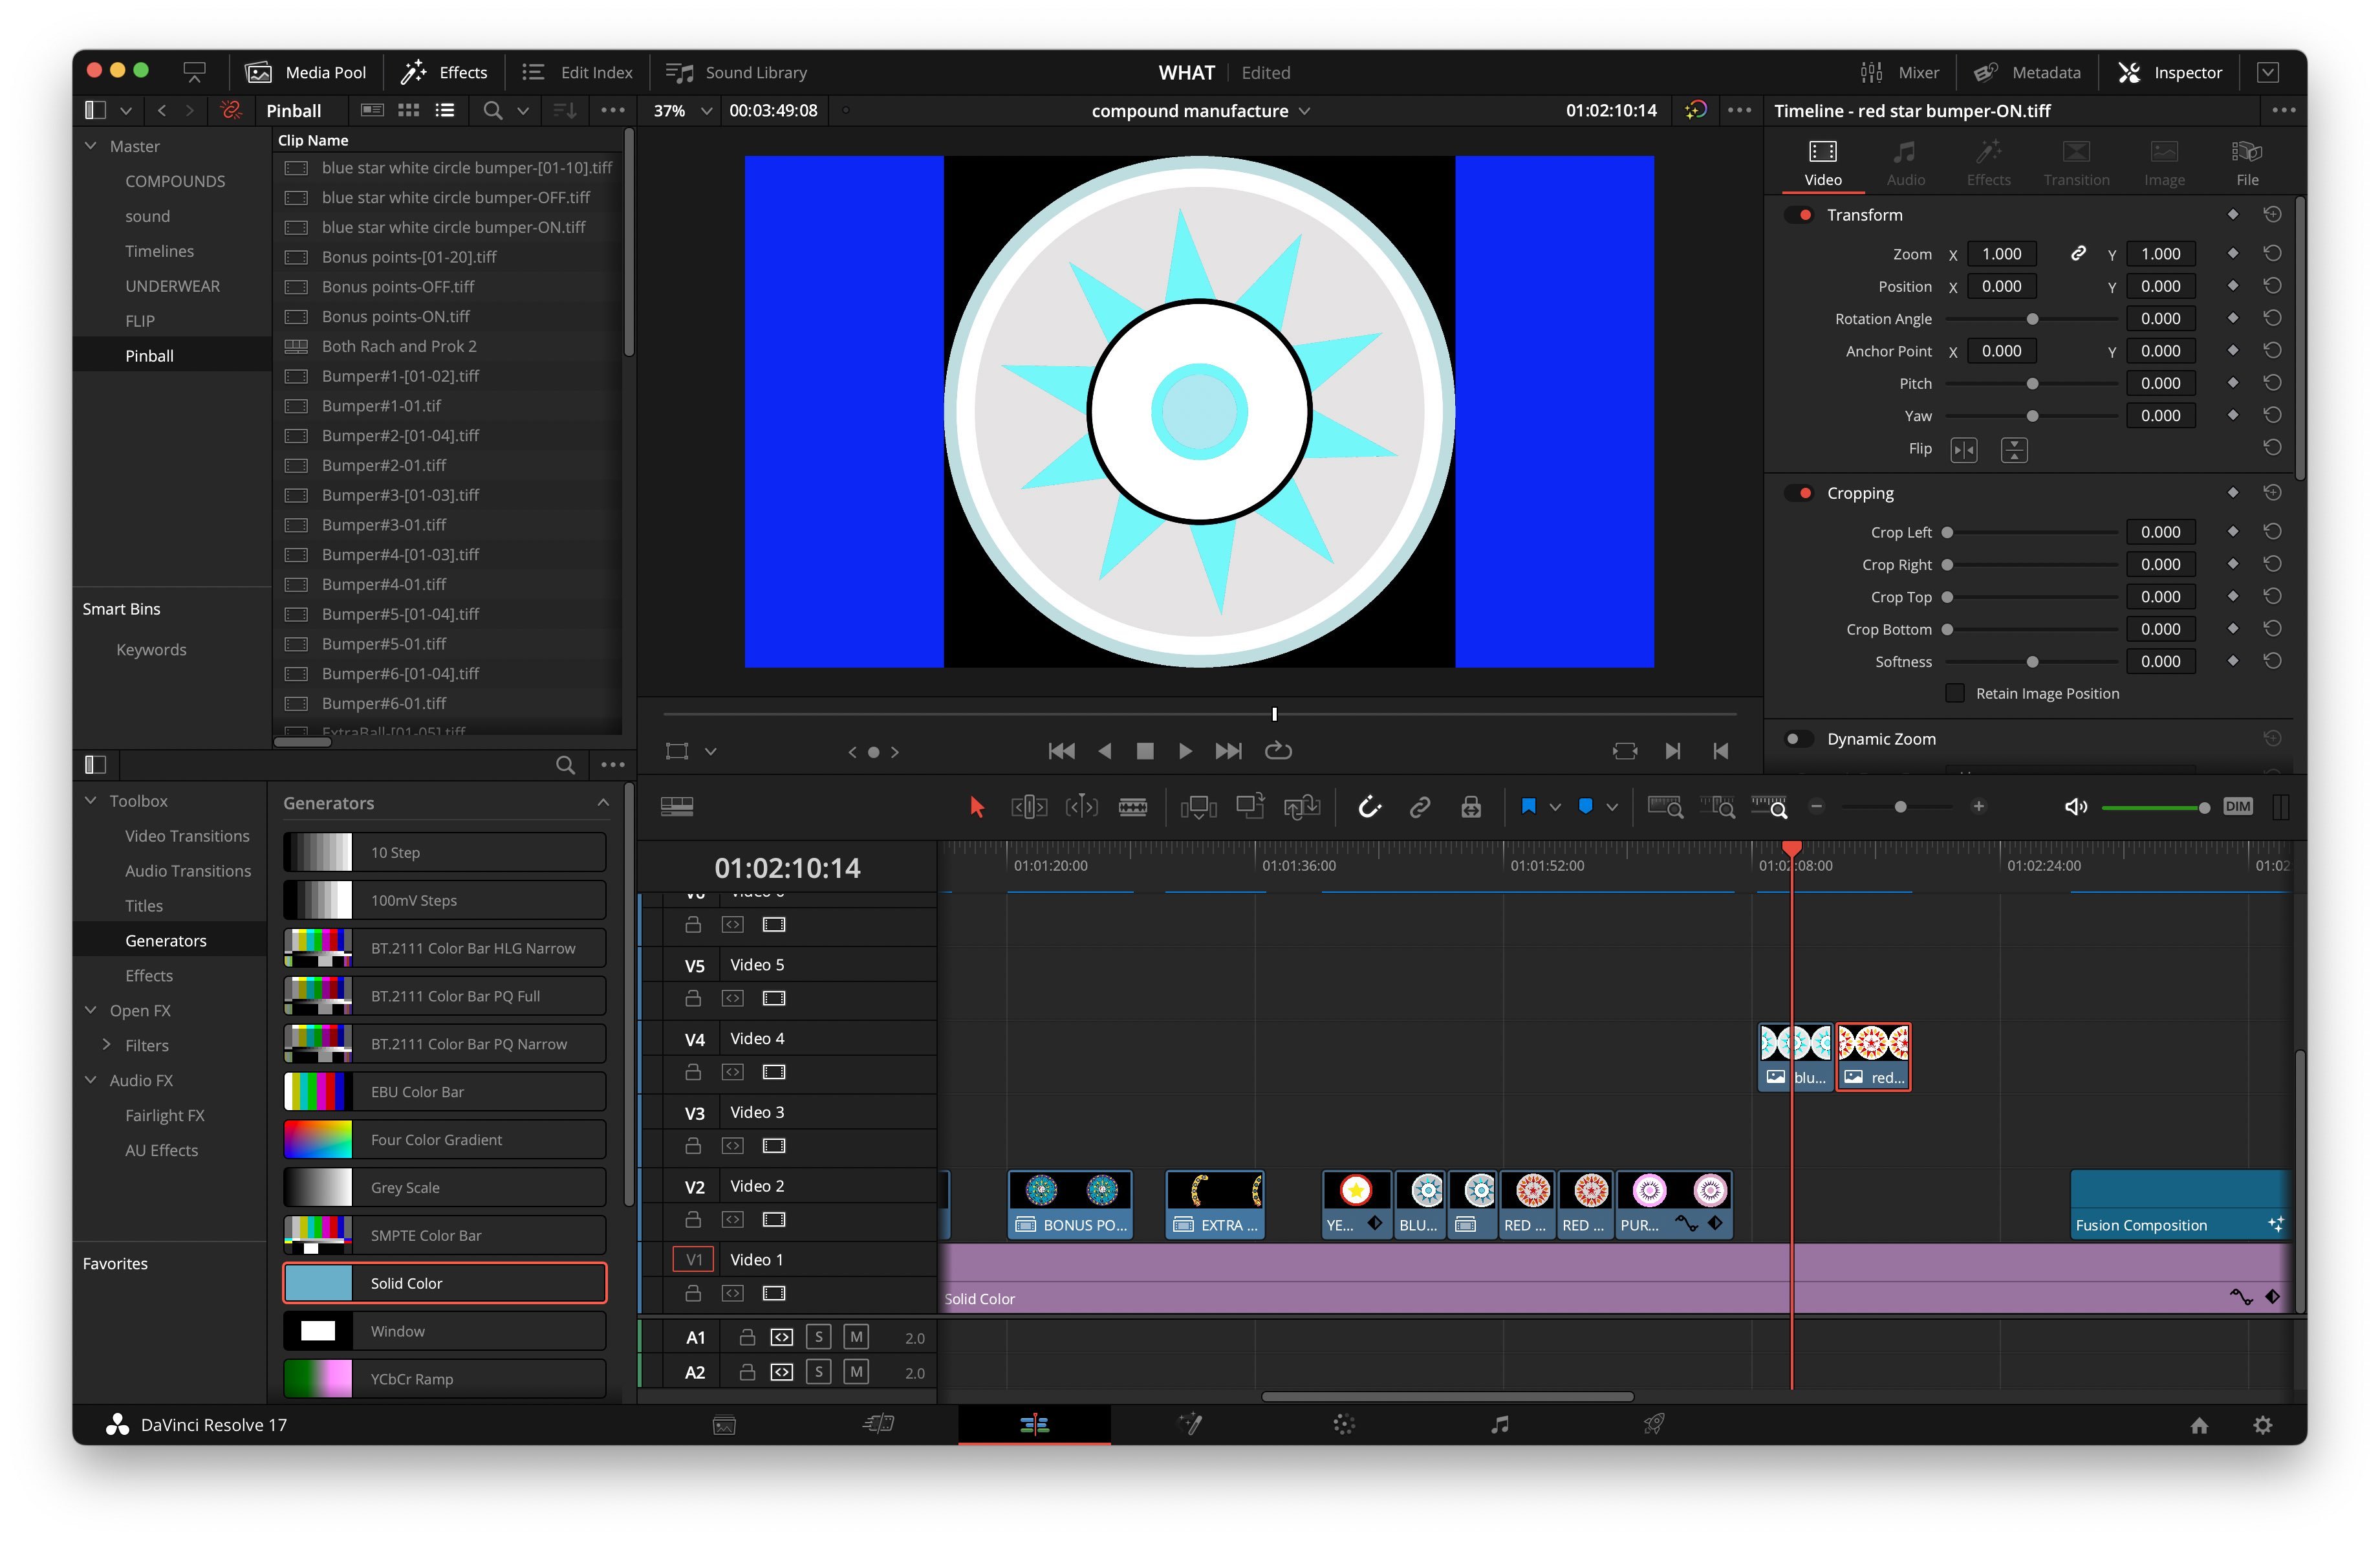
Task: Stop playback
Action: point(1145,751)
